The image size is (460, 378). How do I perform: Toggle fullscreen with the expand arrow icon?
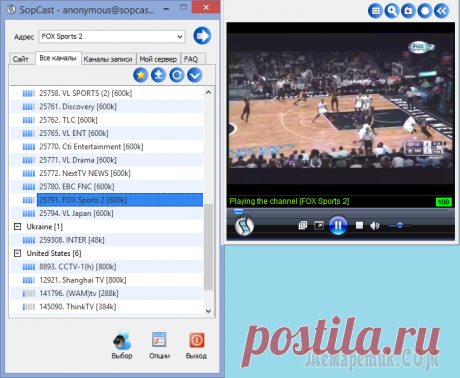(x=319, y=226)
